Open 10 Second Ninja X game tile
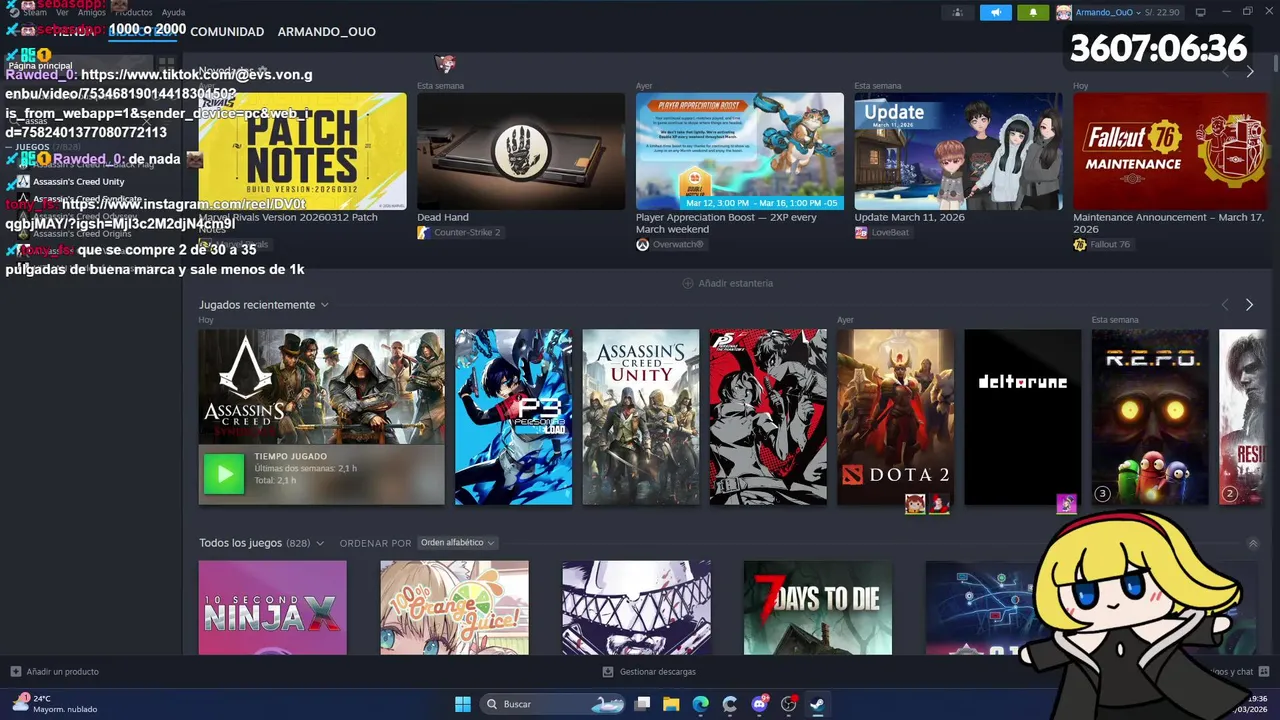 [272, 608]
